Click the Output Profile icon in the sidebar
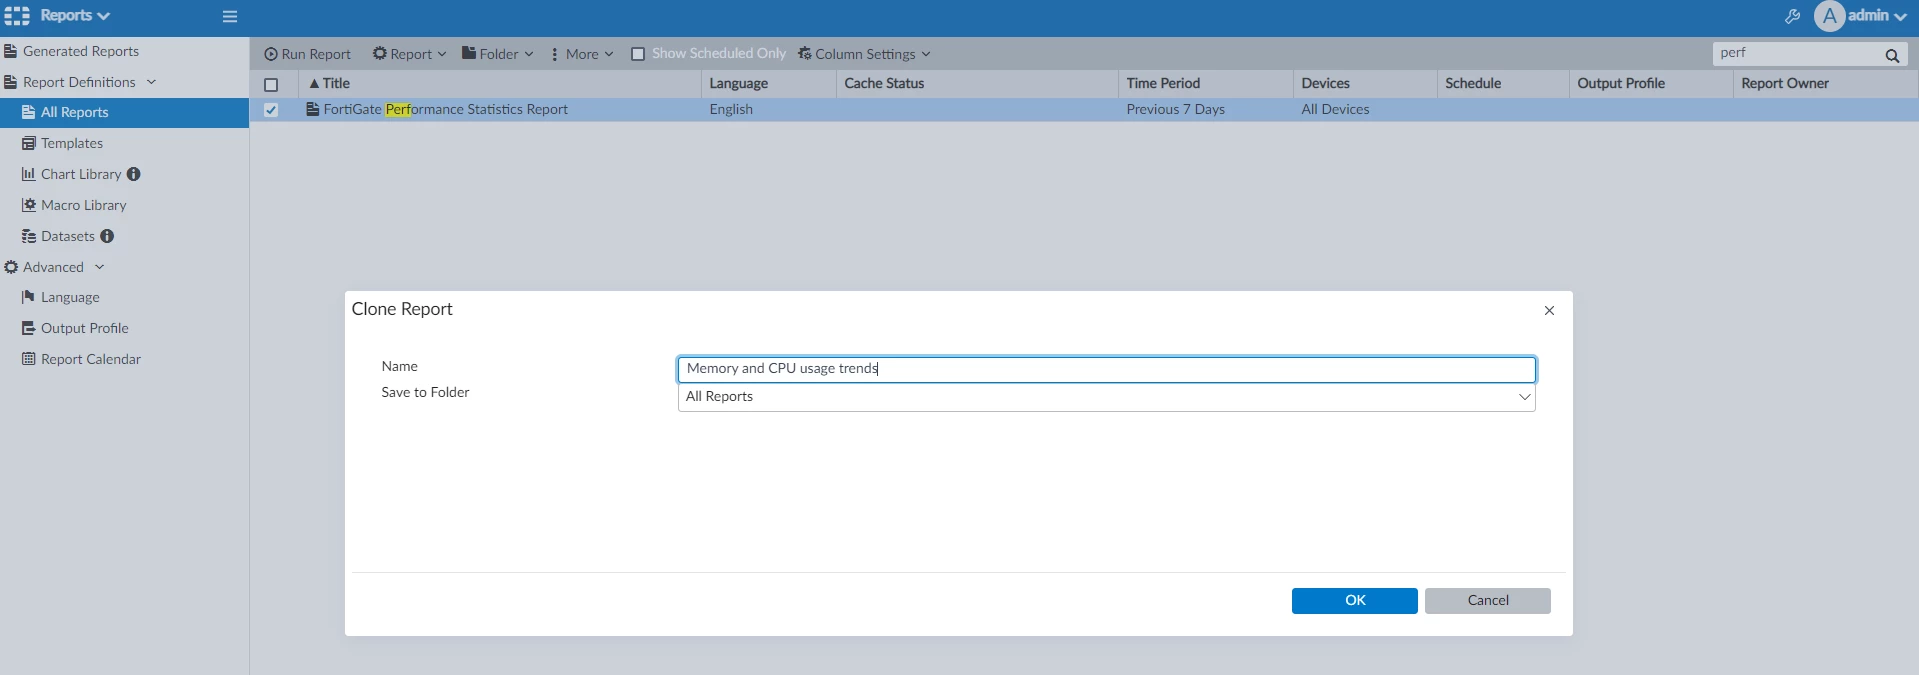Image resolution: width=1919 pixels, height=675 pixels. pyautogui.click(x=29, y=328)
